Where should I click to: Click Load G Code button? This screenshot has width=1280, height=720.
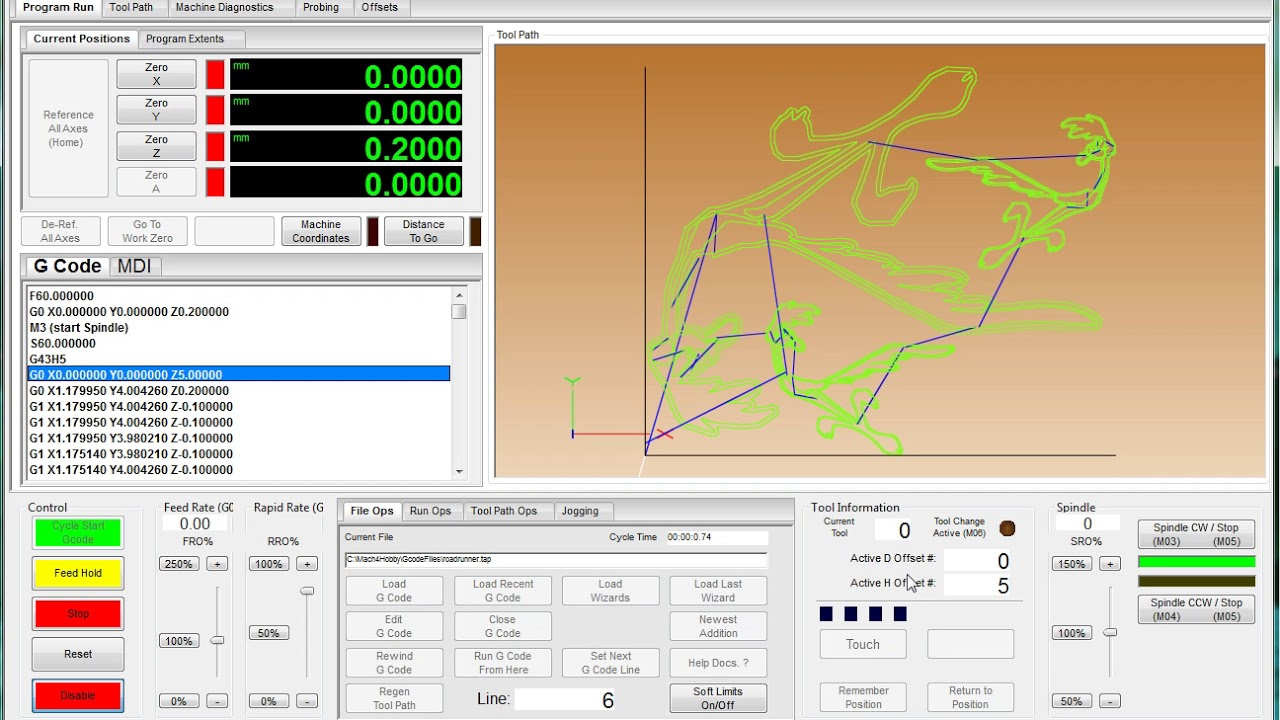pyautogui.click(x=394, y=591)
